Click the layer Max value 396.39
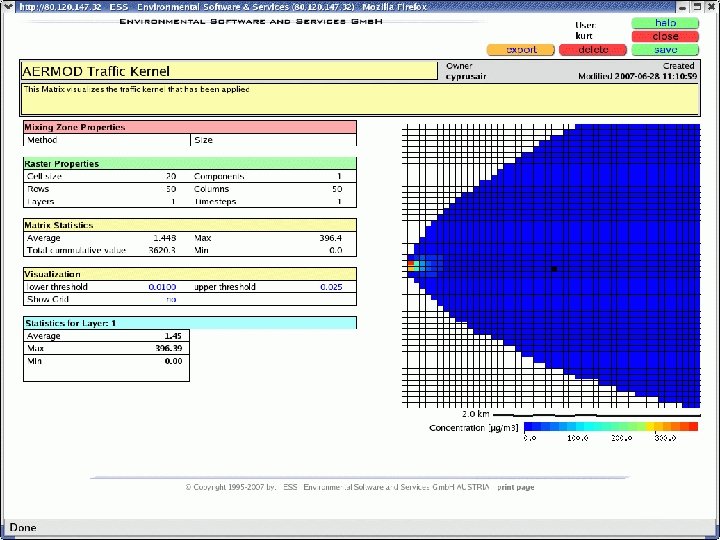The height and width of the screenshot is (540, 720). 169,349
